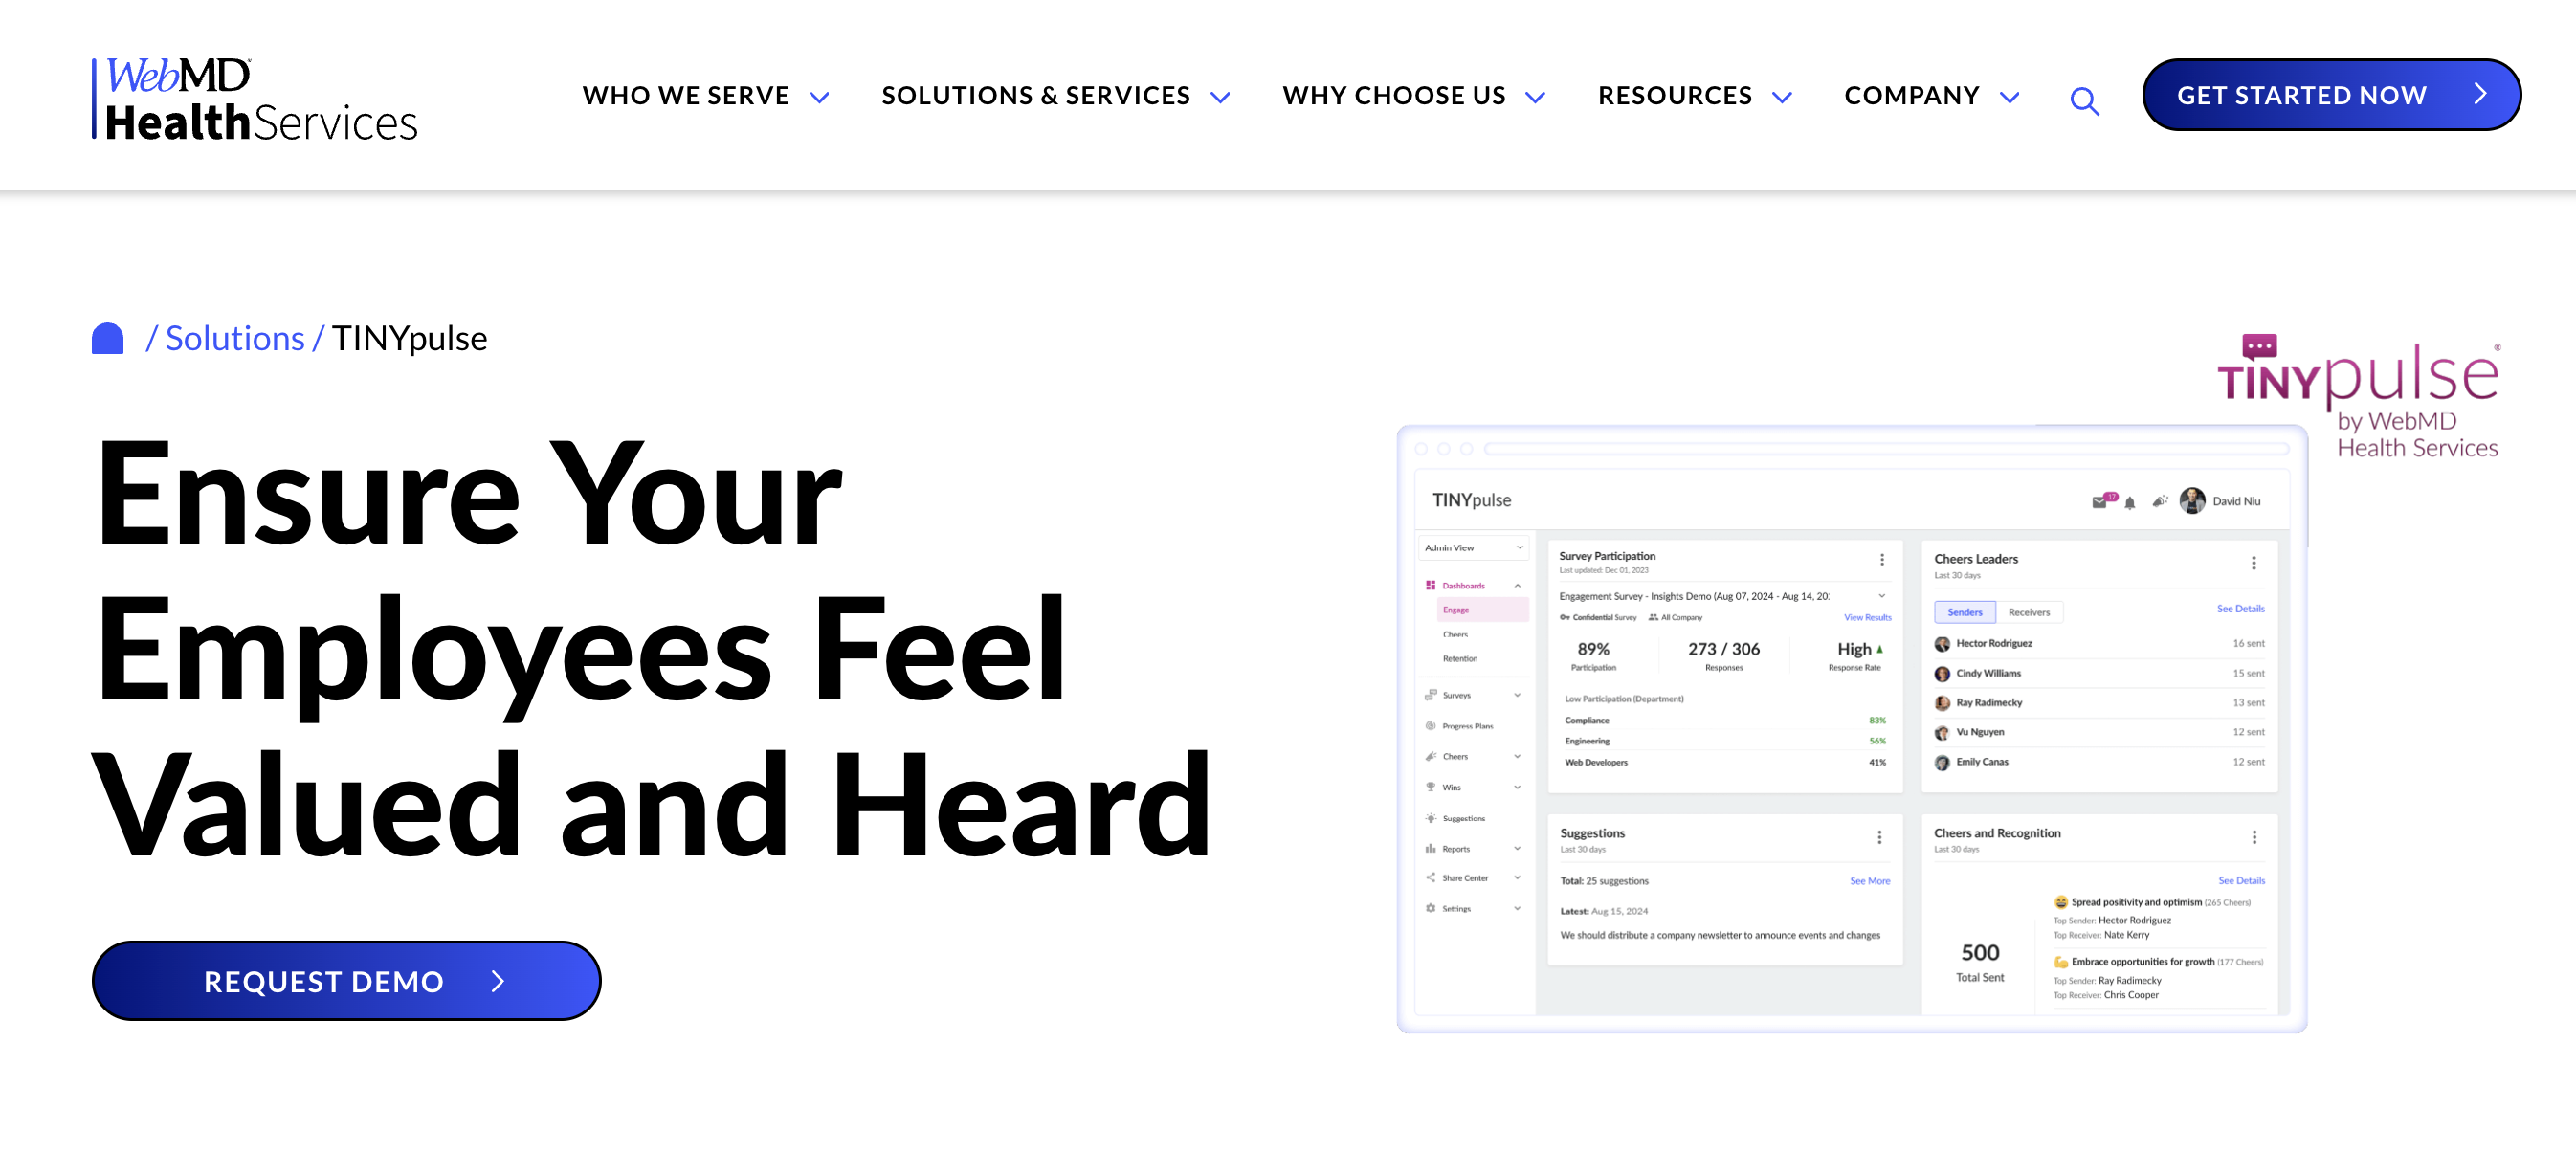This screenshot has width=2576, height=1154.
Task: Click '500 Total Sent' in Cheers and Recognition
Action: pos(1979,962)
